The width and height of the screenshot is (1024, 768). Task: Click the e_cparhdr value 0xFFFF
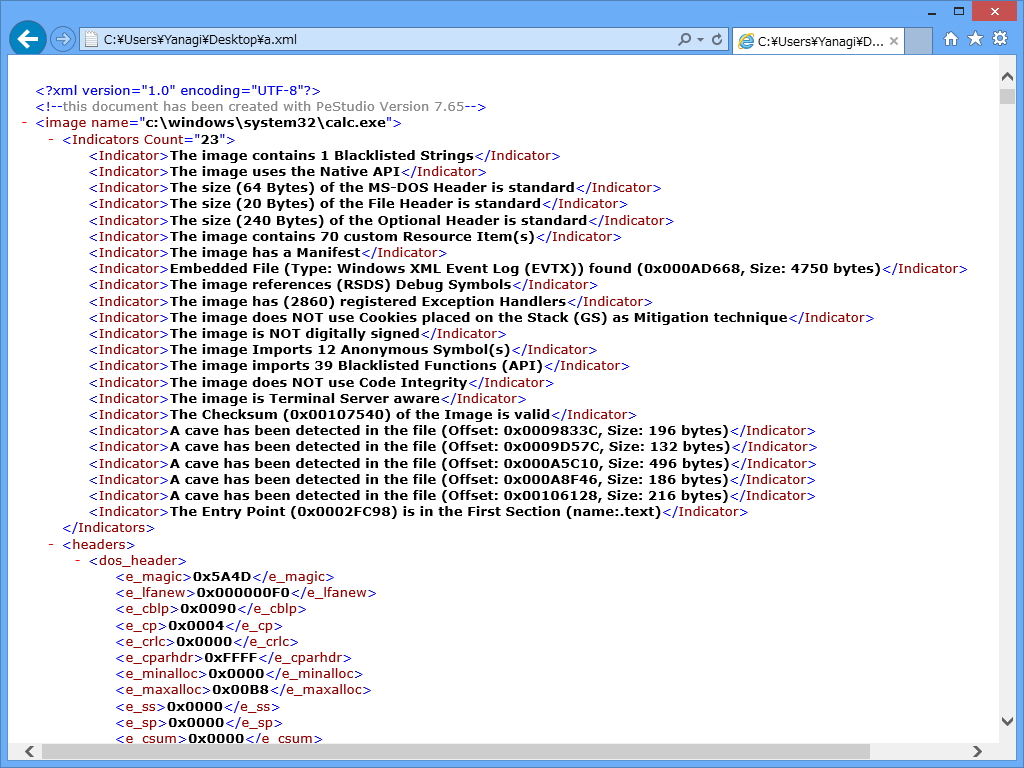(x=231, y=658)
